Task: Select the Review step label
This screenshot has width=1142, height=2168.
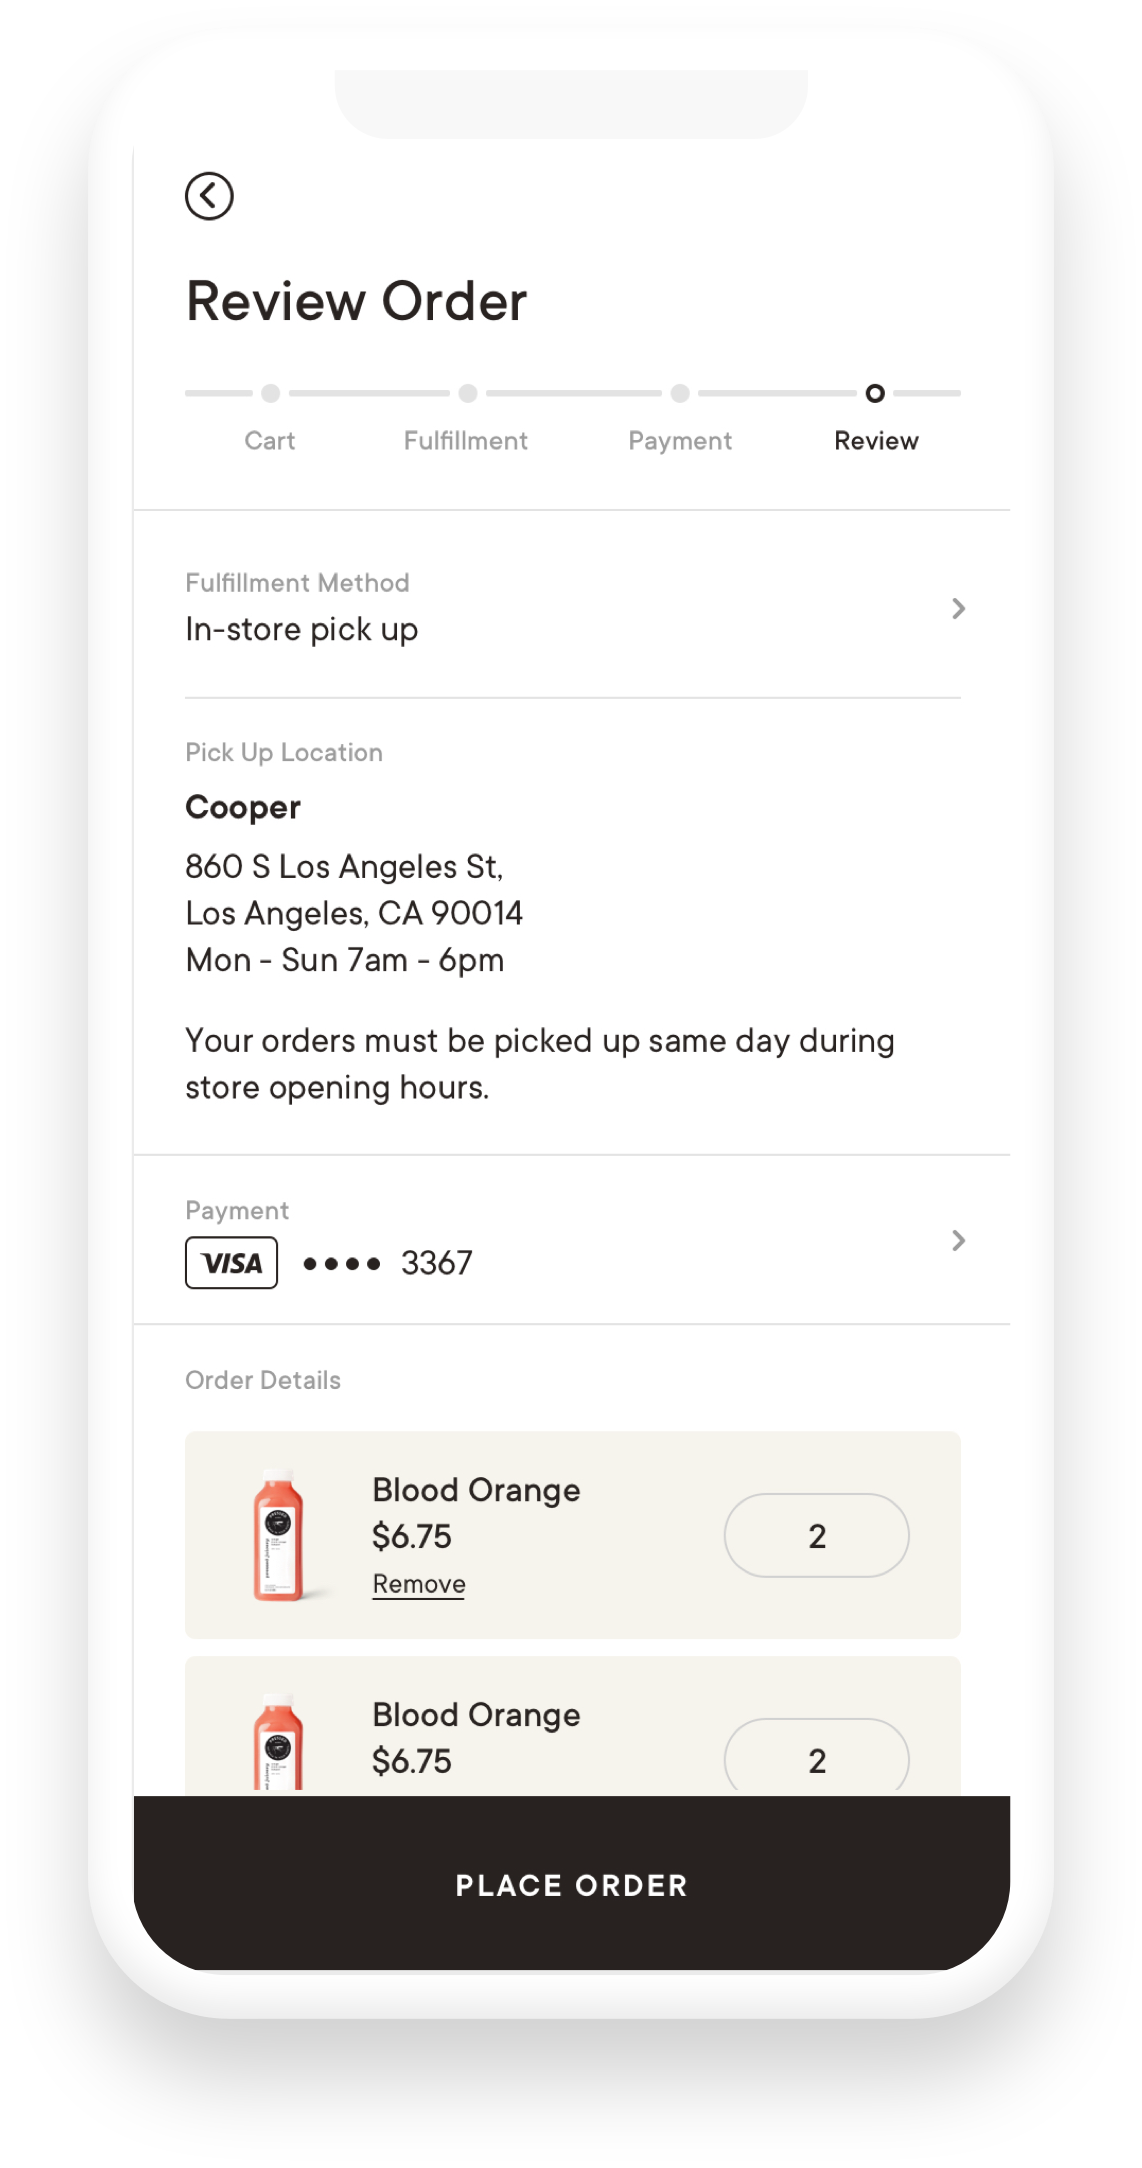Action: coord(876,441)
